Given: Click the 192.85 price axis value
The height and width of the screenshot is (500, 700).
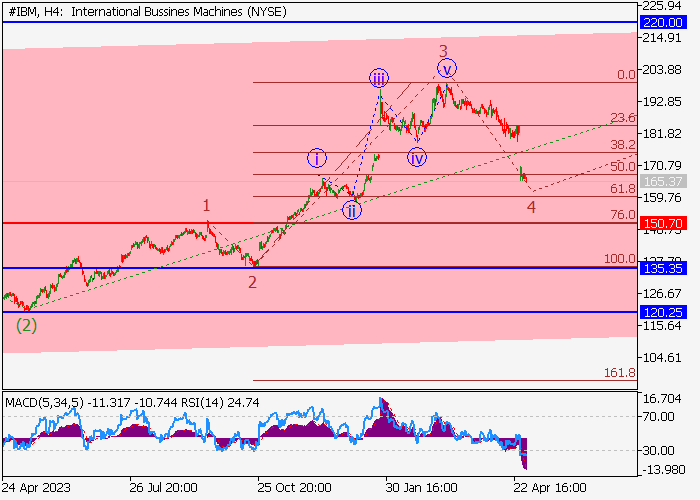Looking at the screenshot, I should [x=662, y=102].
